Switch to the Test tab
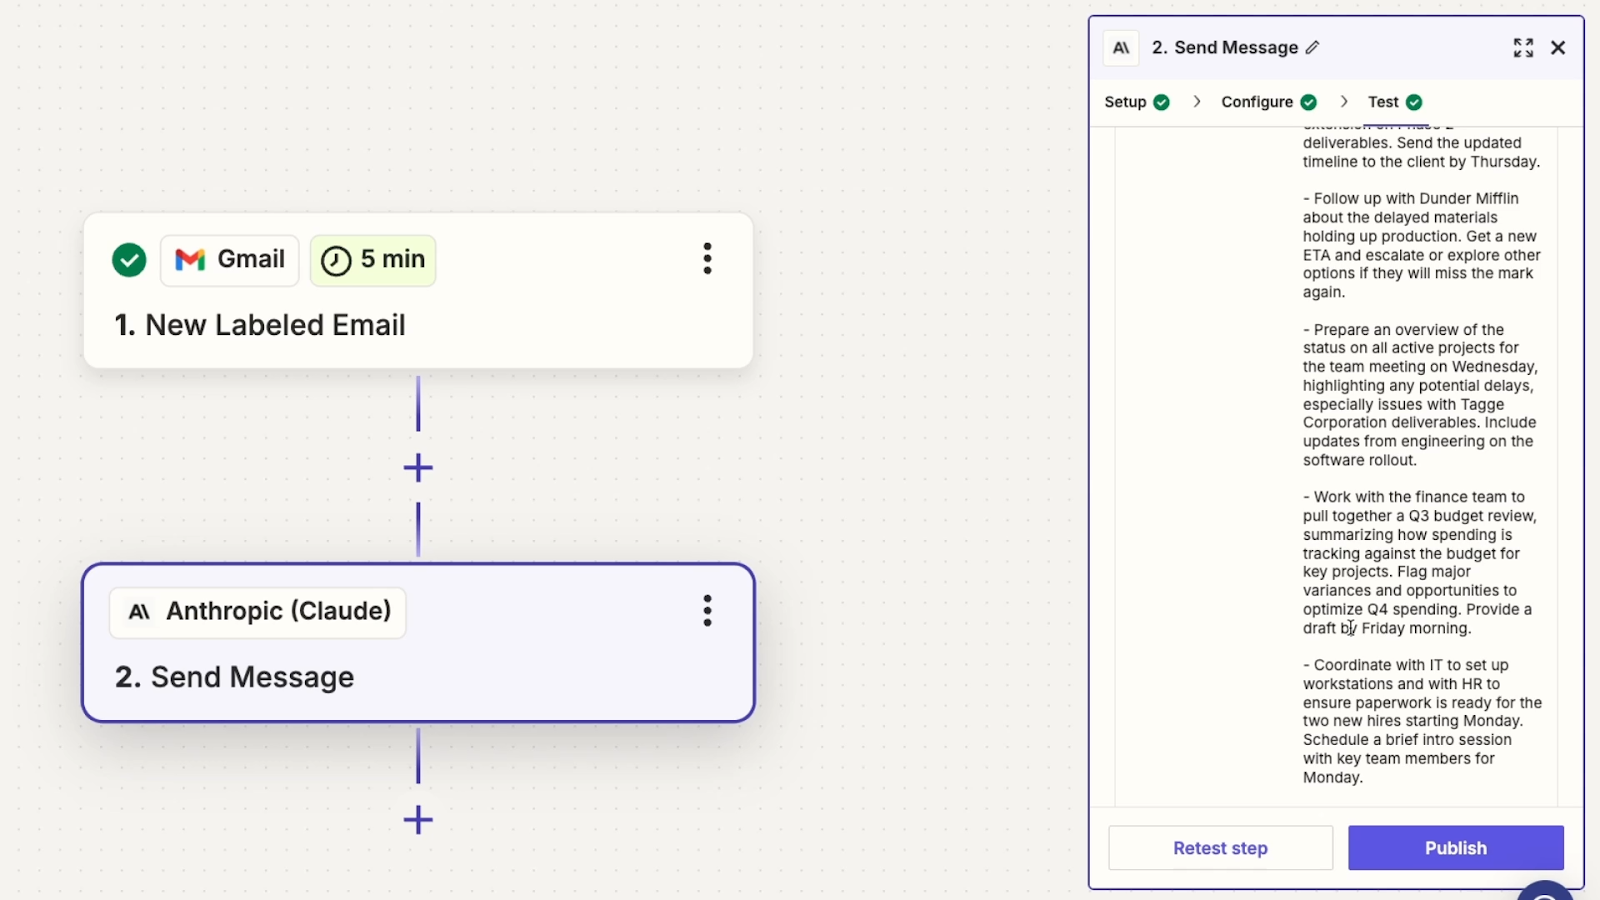Viewport: 1600px width, 900px height. point(1395,102)
